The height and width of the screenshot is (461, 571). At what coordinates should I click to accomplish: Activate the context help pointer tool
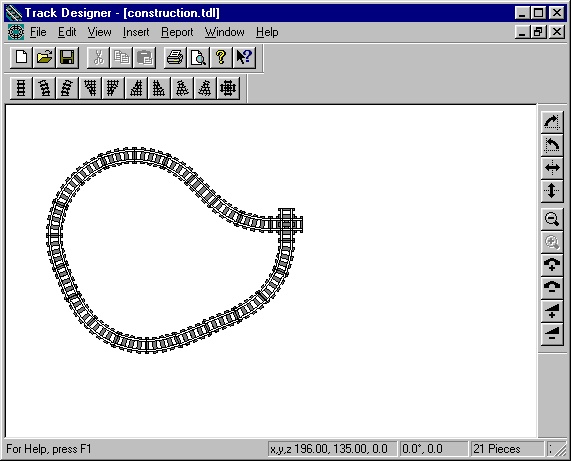[x=244, y=58]
